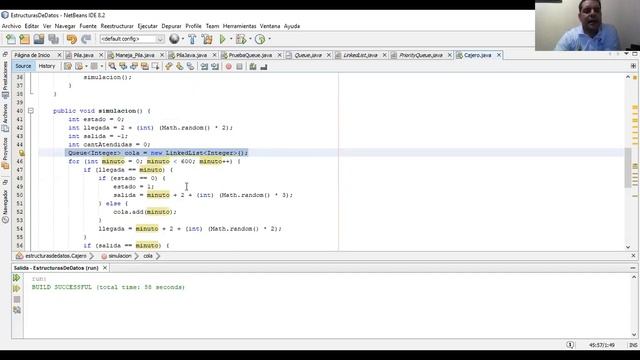Click the Debug Project icon

[x=241, y=39]
